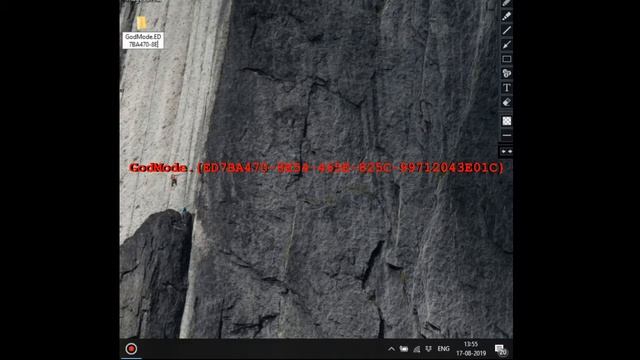Select the rectangle shape tool
This screenshot has height=360, width=640.
[507, 59]
